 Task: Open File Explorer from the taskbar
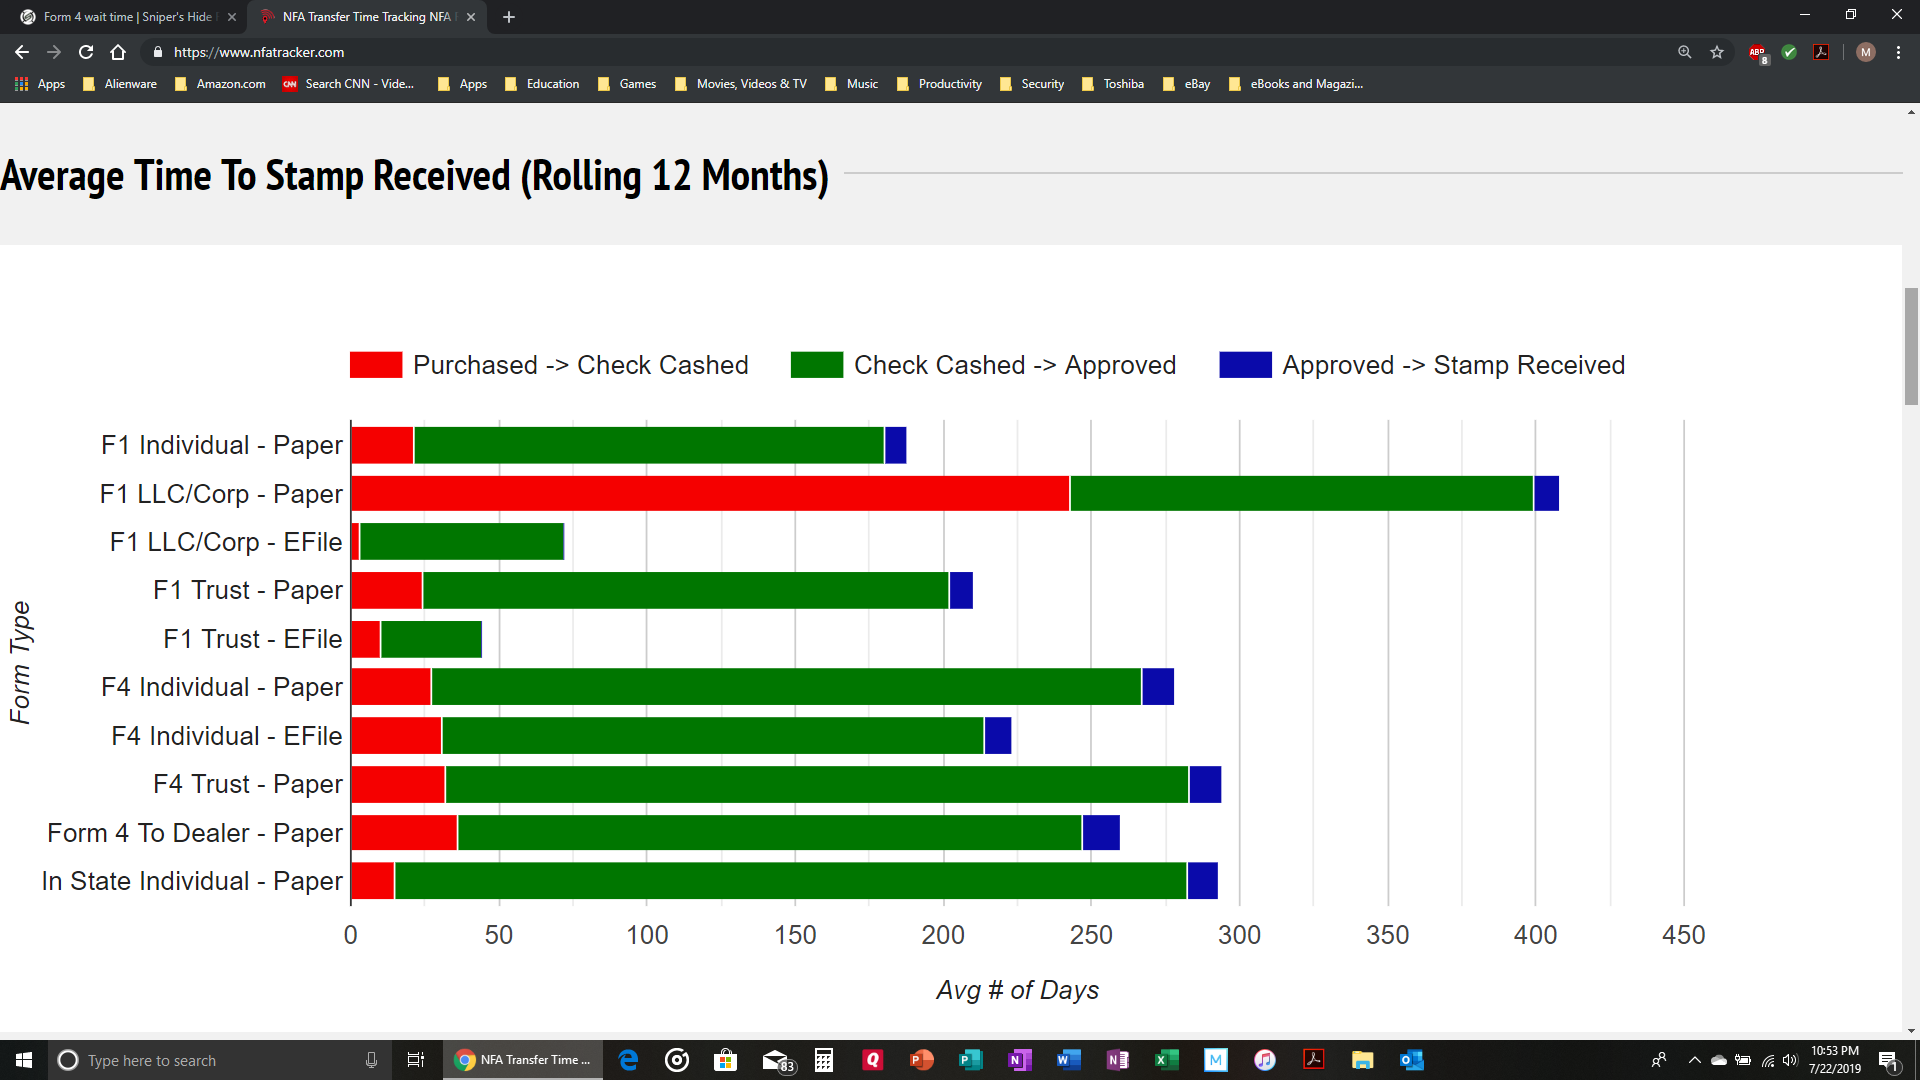coord(1362,1060)
